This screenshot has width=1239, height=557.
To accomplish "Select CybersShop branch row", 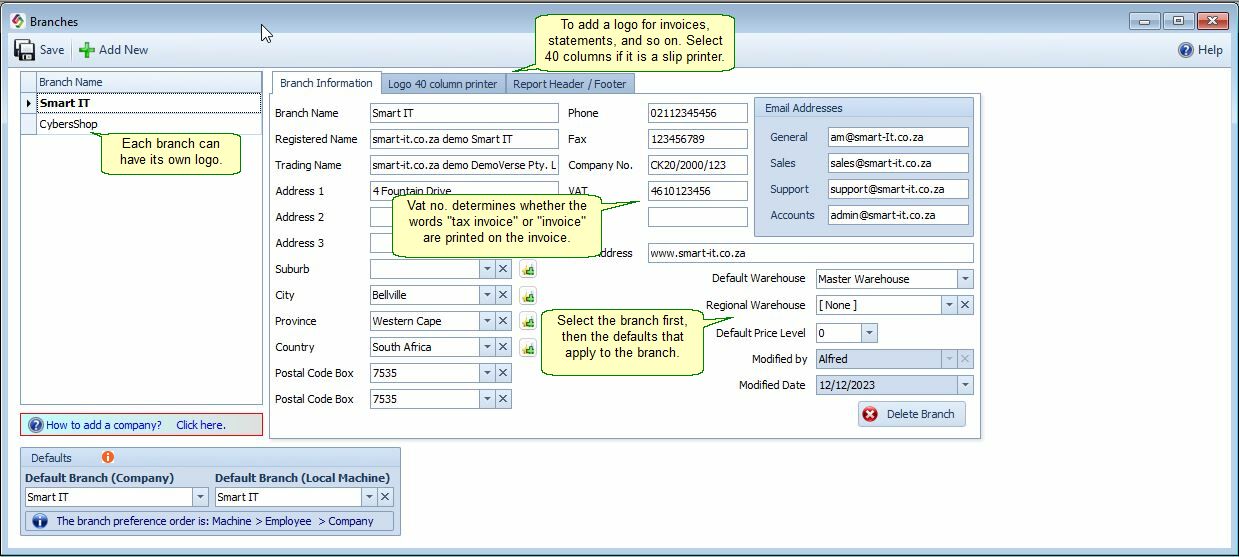I will point(149,125).
